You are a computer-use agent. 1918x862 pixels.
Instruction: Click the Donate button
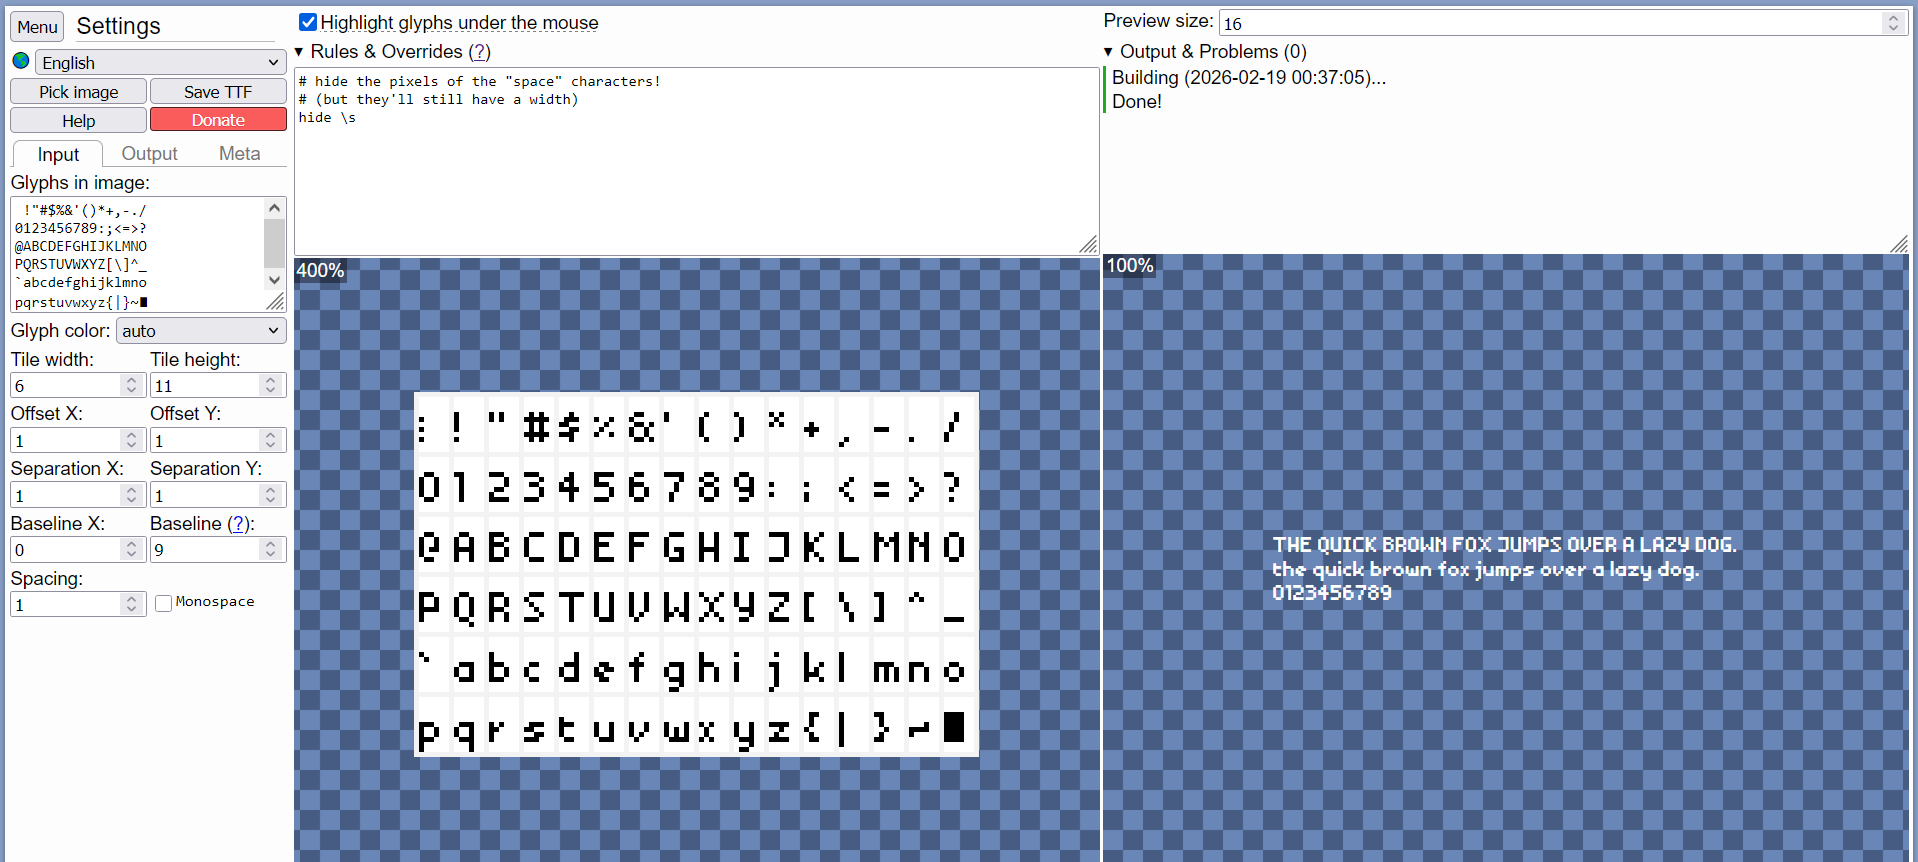click(x=218, y=120)
